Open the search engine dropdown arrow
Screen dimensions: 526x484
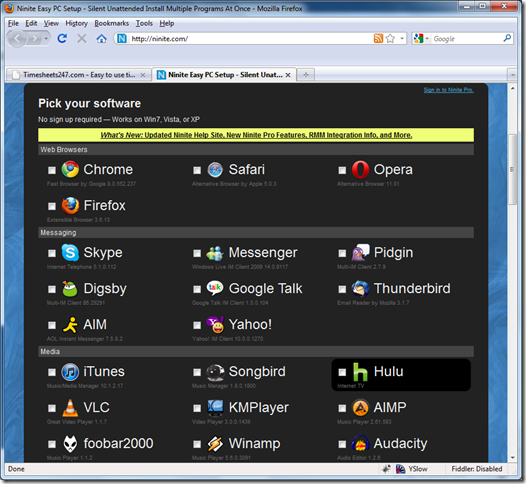(427, 39)
